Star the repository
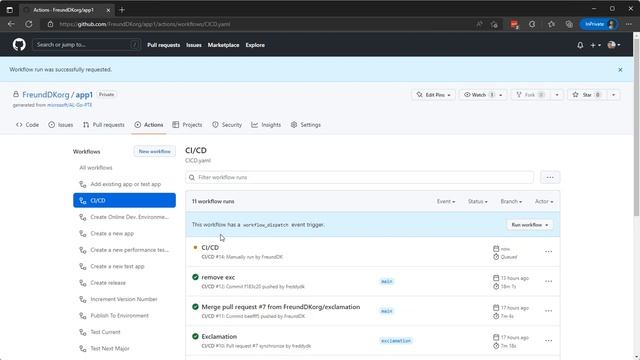640x360 pixels. 586,95
